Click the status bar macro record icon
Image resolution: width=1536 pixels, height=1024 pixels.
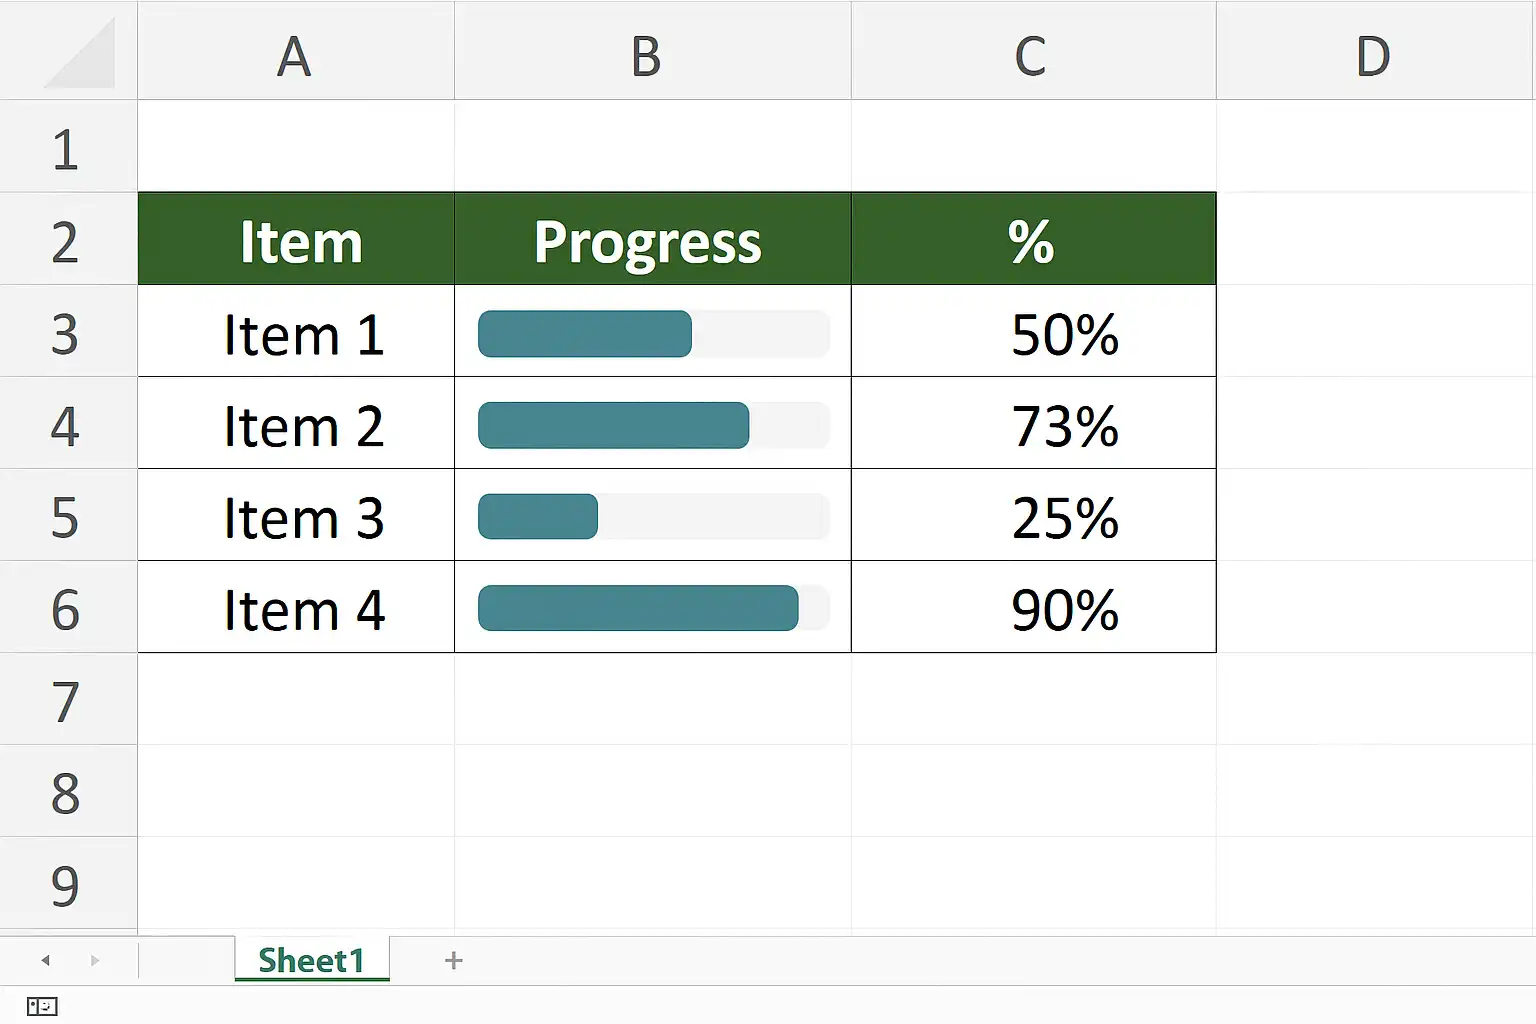click(x=42, y=1006)
